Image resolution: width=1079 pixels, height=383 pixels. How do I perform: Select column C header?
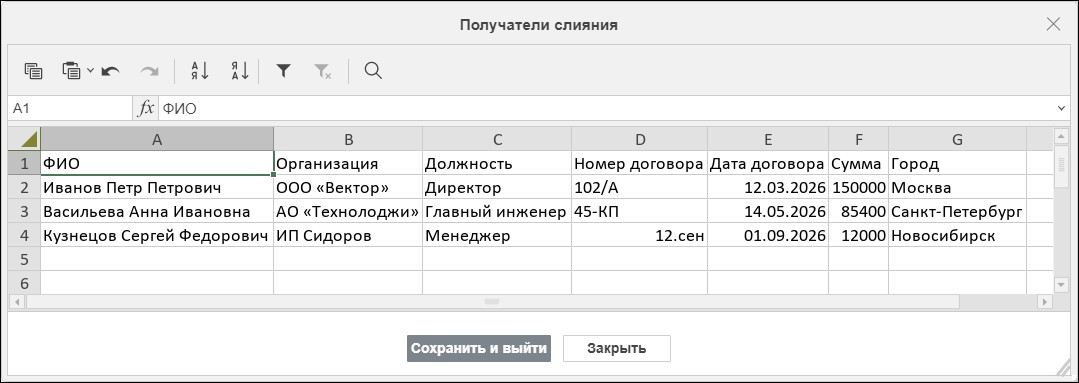point(497,140)
